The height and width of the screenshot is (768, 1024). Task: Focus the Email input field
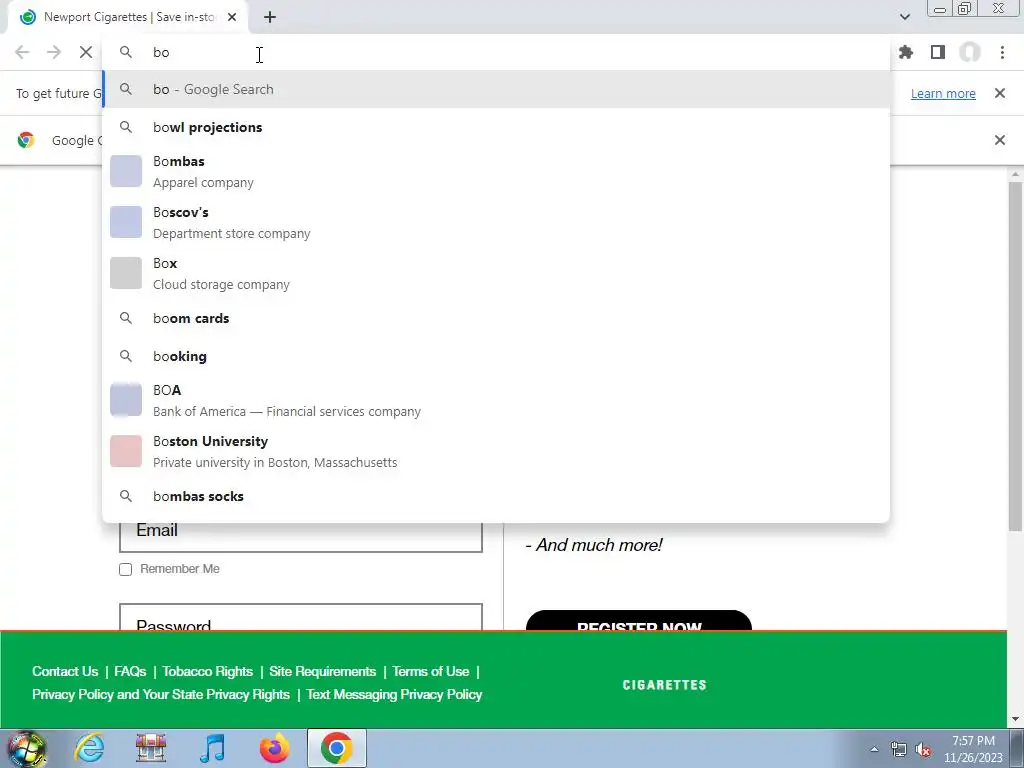coord(301,537)
